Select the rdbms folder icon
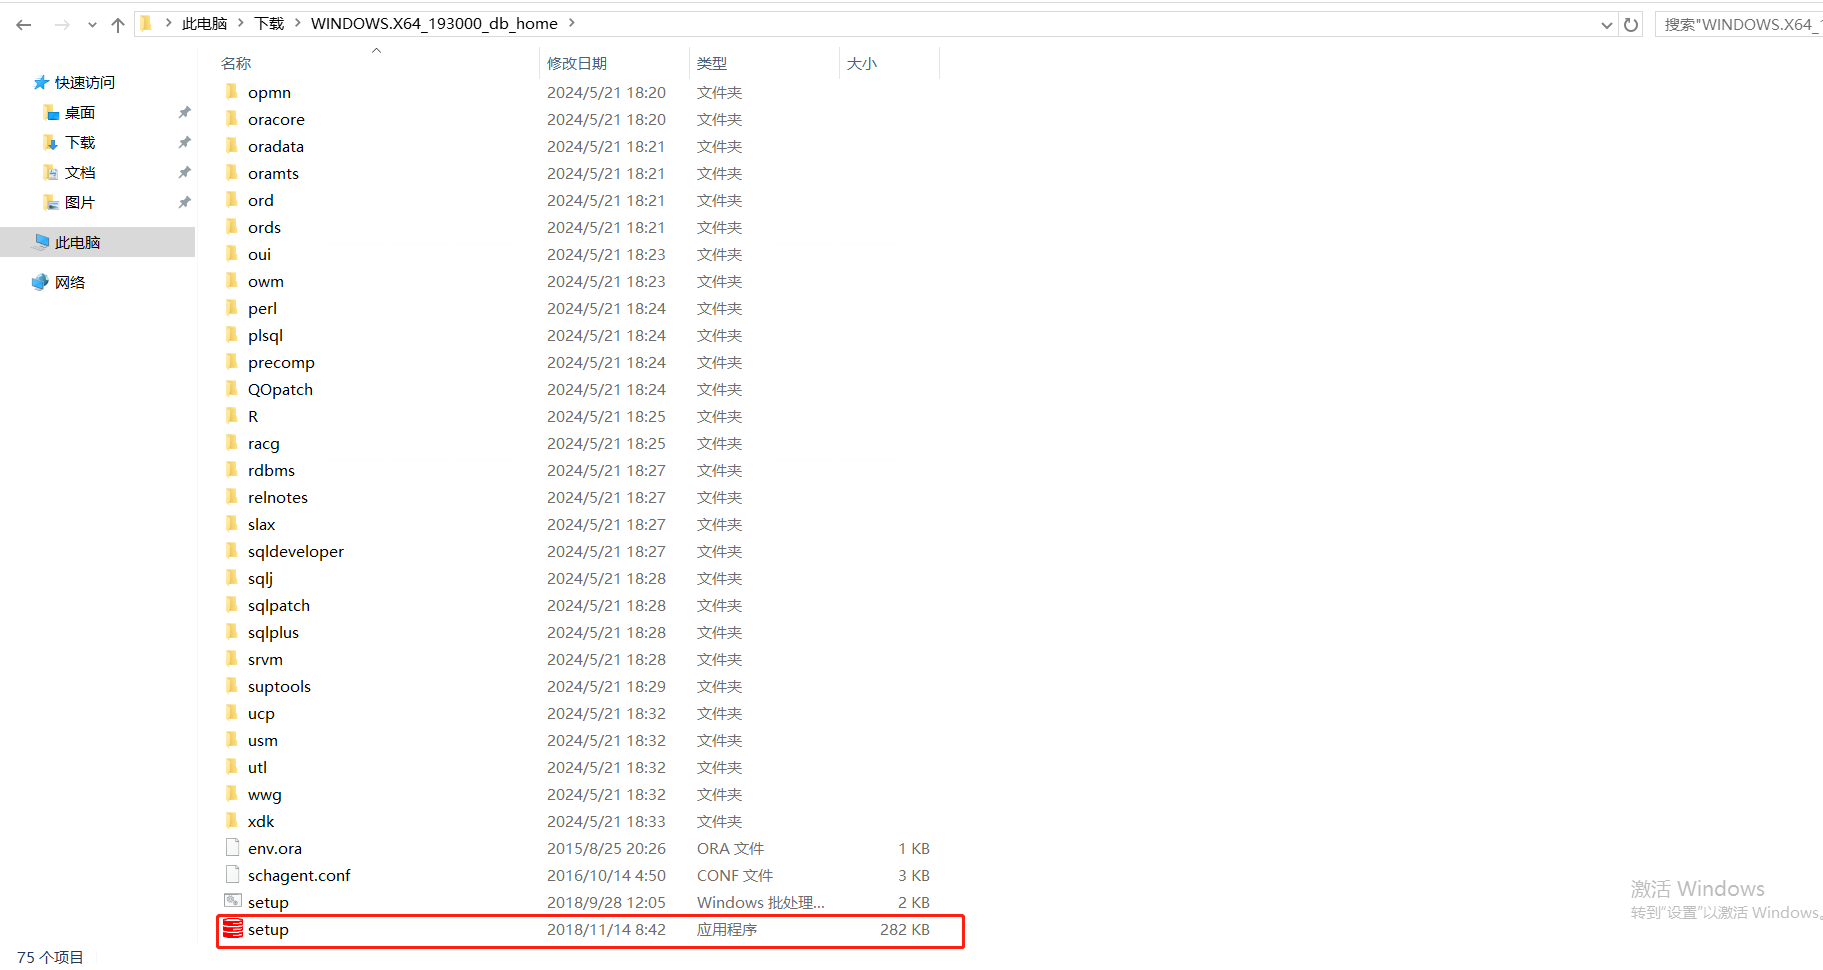This screenshot has width=1823, height=970. click(232, 469)
